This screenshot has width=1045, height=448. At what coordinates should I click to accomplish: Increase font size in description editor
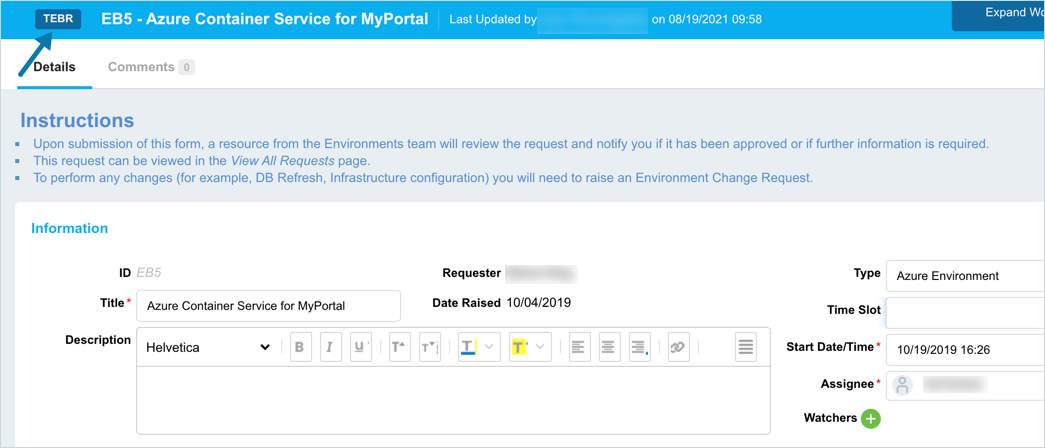(399, 347)
